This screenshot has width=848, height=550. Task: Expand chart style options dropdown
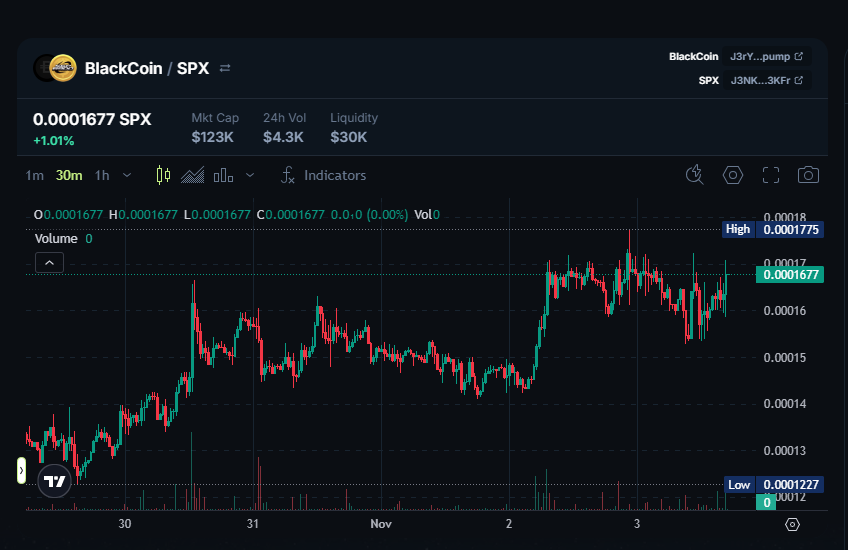(250, 175)
